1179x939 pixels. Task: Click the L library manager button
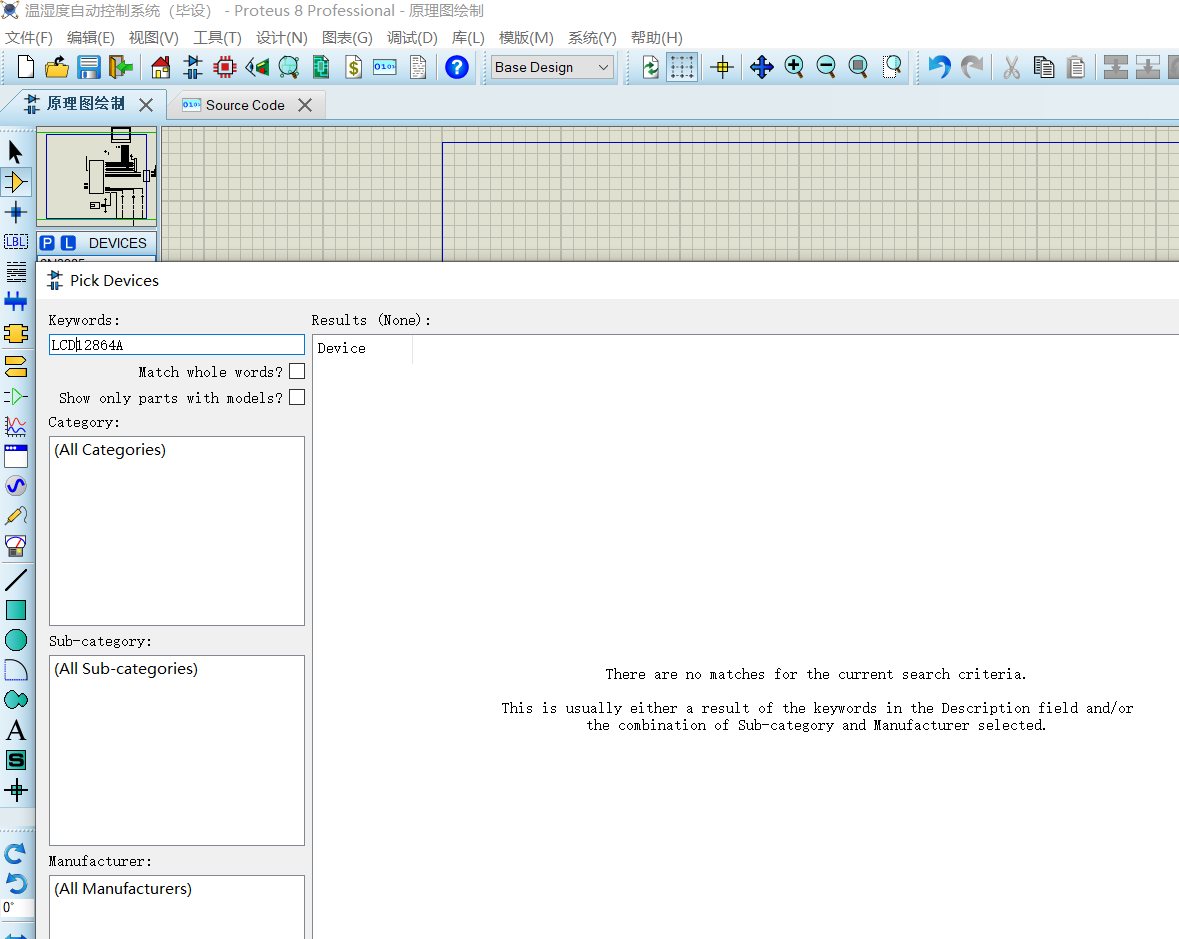68,243
